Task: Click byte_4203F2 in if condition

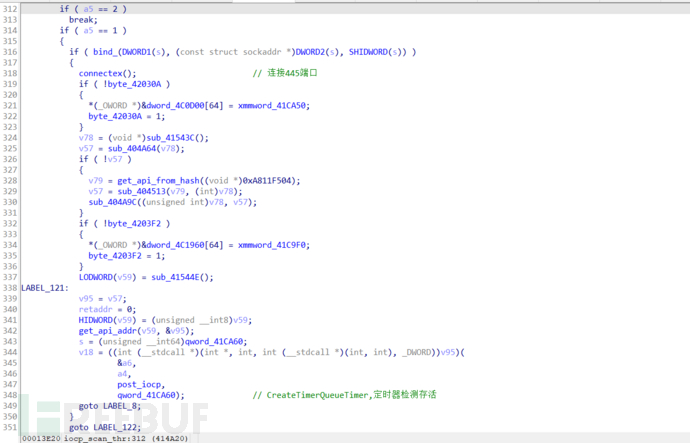Action: click(134, 223)
